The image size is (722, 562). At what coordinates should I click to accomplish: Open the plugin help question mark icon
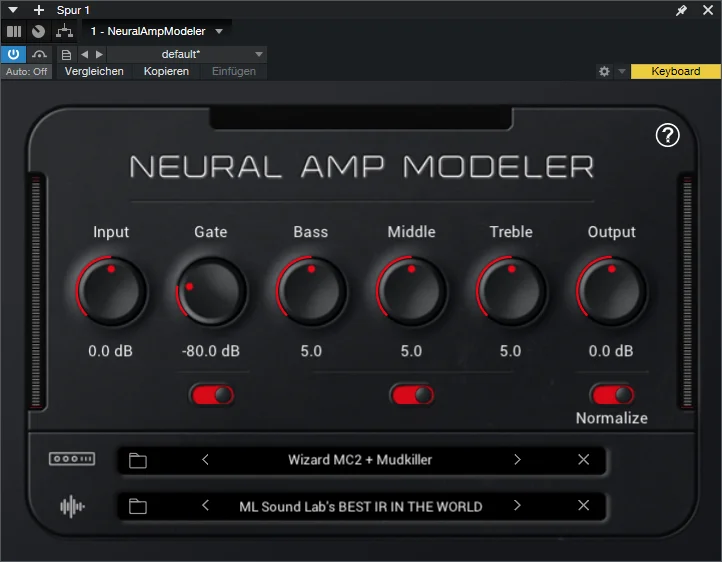(667, 135)
